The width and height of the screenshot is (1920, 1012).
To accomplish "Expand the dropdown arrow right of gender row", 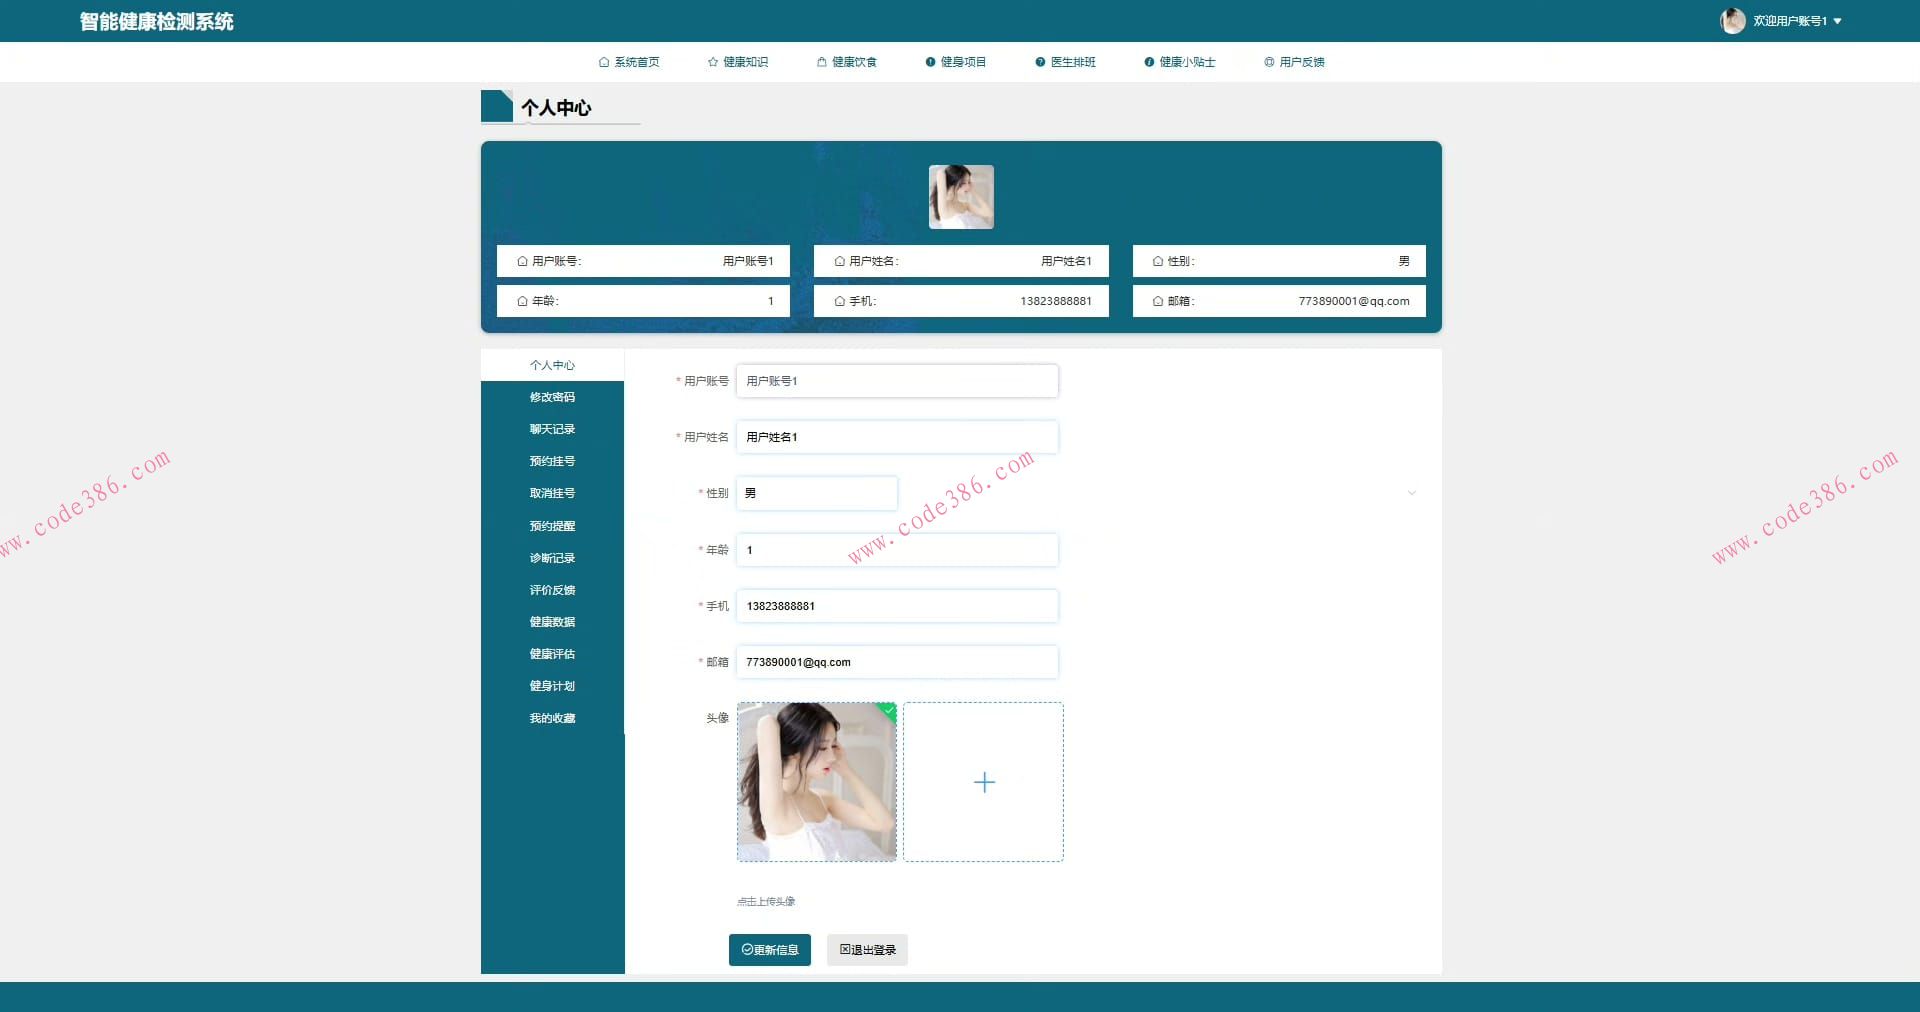I will pos(1412,493).
